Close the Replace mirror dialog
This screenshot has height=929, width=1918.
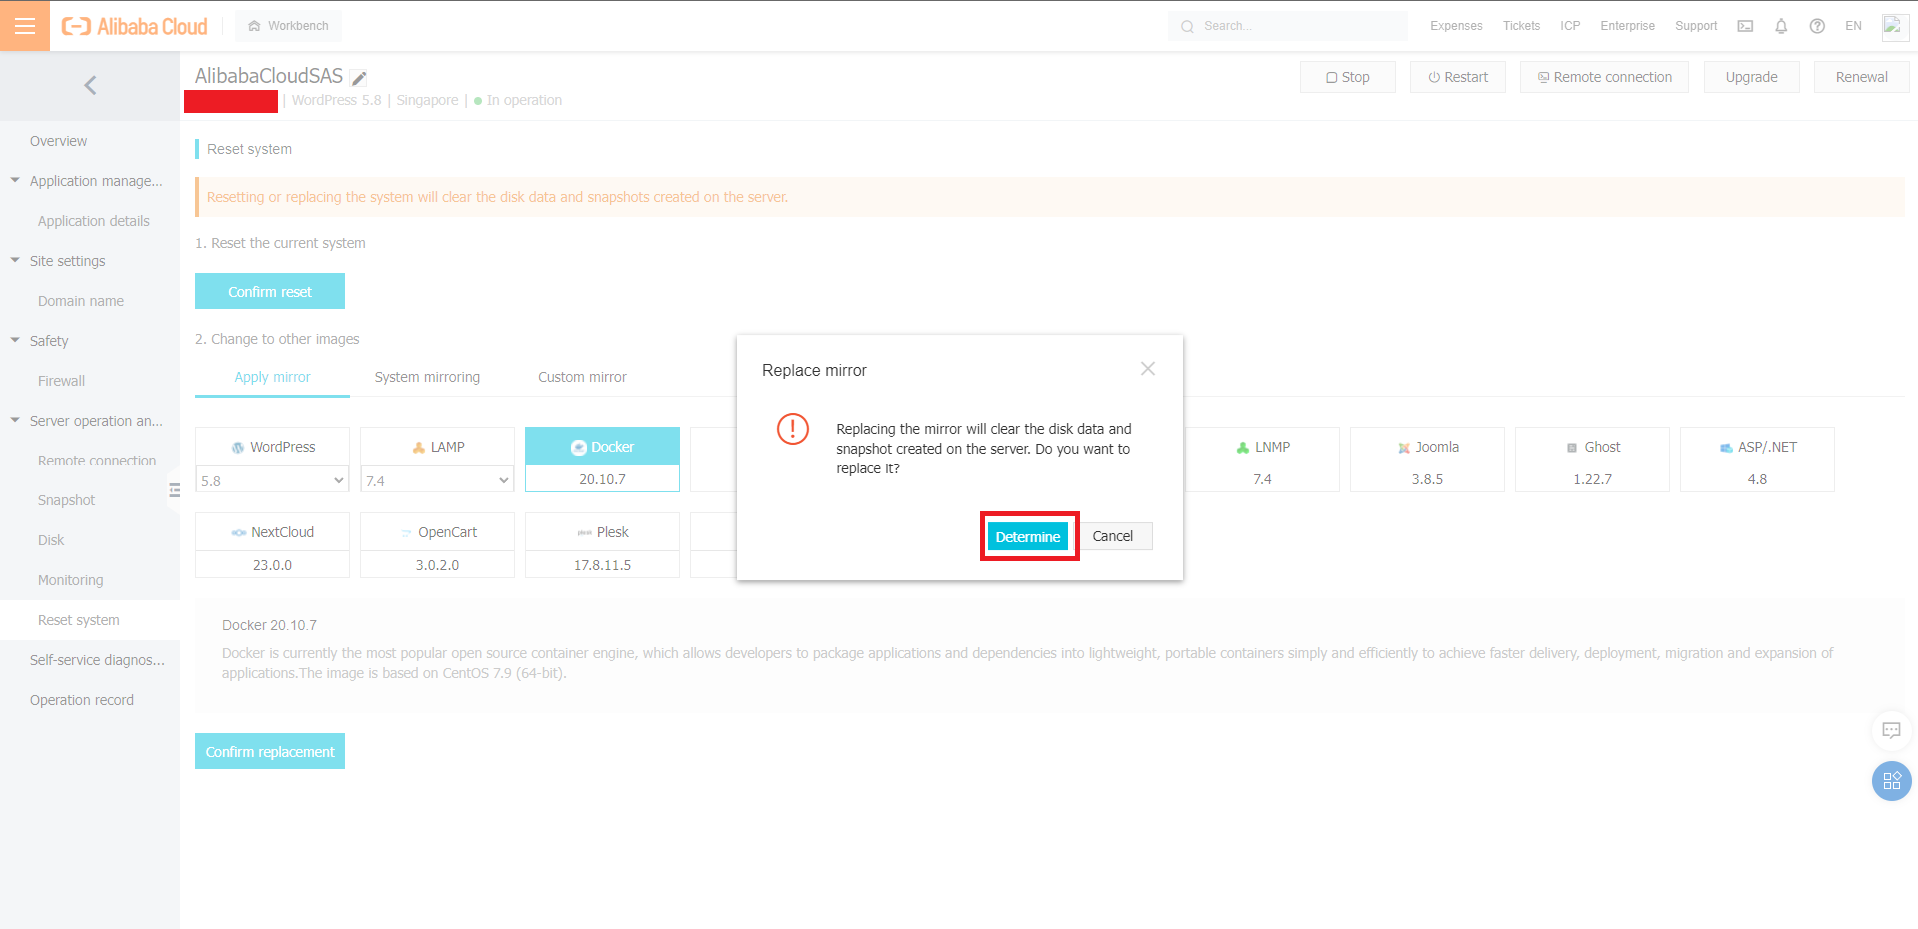click(x=1148, y=369)
